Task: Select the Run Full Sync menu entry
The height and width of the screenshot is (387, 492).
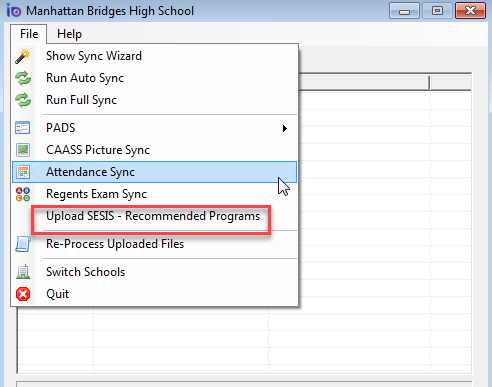Action: pos(154,100)
